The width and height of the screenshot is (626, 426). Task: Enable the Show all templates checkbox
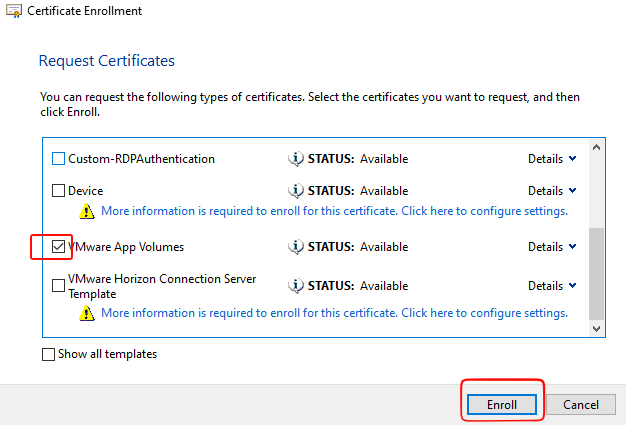click(x=48, y=354)
